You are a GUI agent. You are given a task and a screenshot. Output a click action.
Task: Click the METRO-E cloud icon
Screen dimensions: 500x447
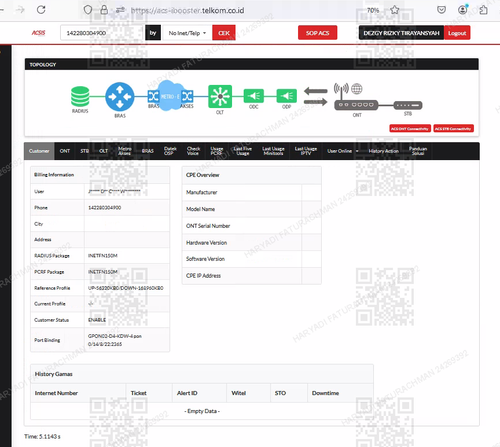click(170, 96)
